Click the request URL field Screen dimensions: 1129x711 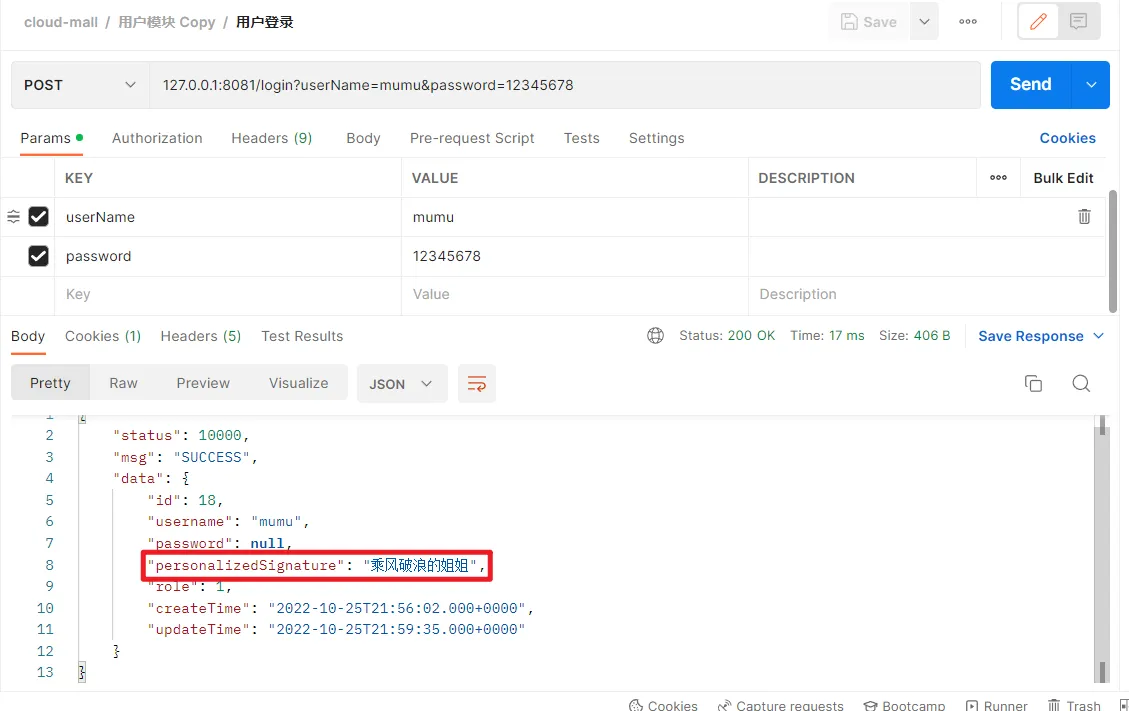coord(565,85)
